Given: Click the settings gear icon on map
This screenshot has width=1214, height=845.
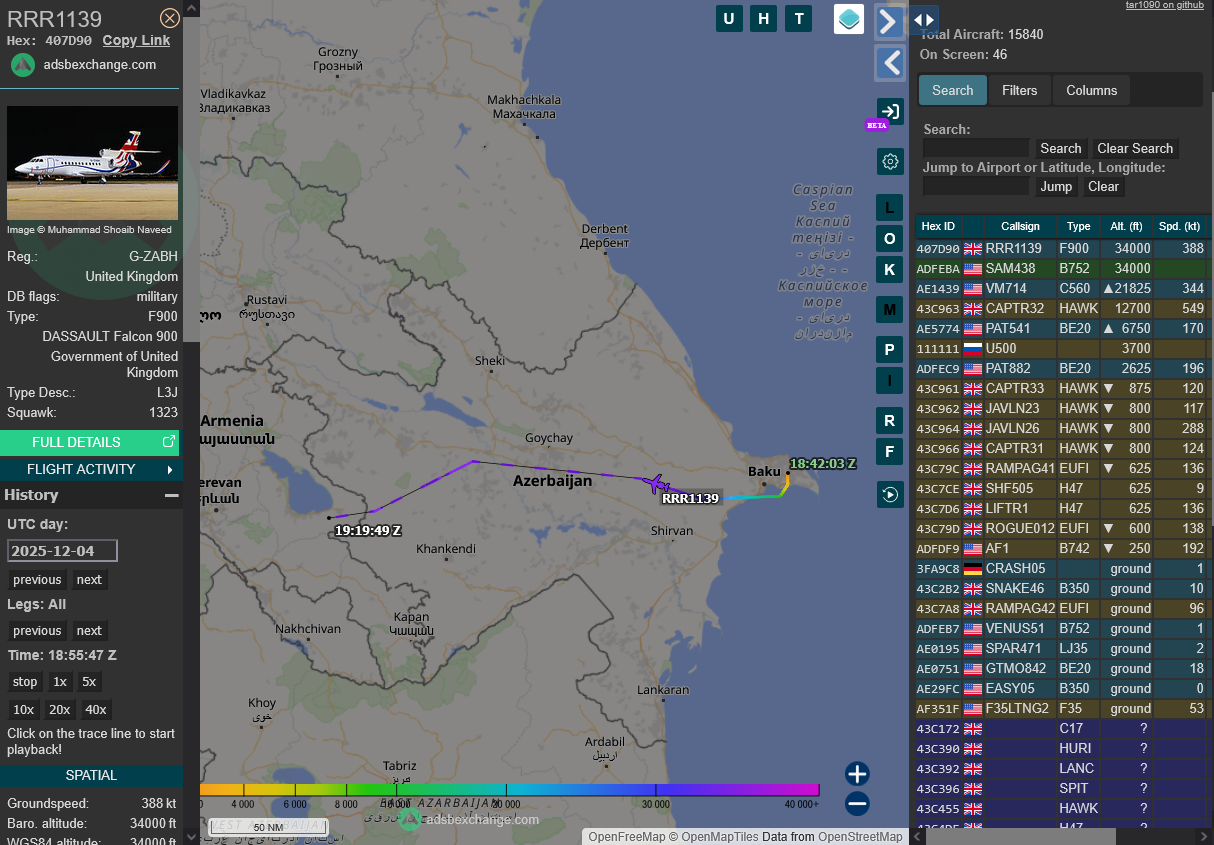Looking at the screenshot, I should 890,161.
